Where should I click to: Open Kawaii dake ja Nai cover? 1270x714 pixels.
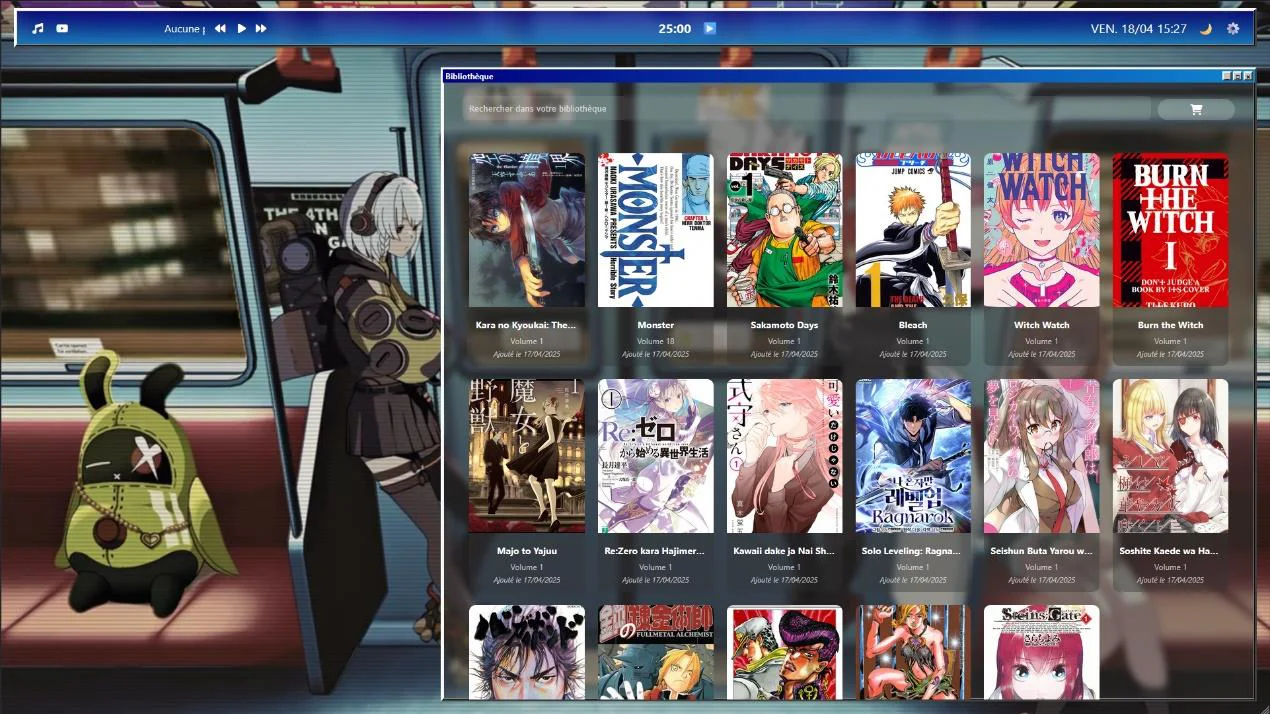(784, 456)
